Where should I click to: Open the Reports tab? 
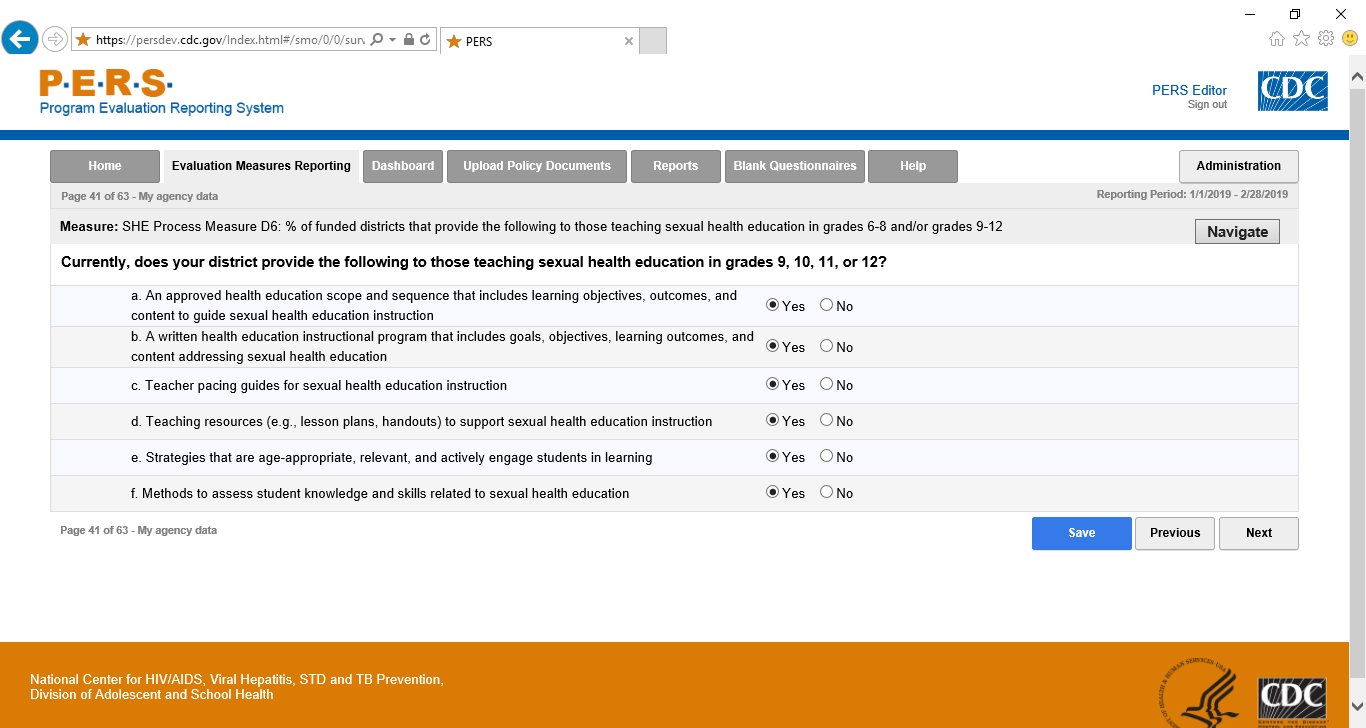click(676, 166)
